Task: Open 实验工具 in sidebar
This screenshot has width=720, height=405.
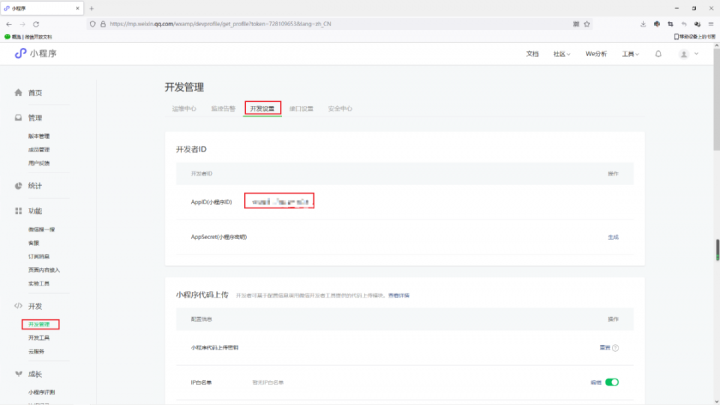Action: point(39,283)
